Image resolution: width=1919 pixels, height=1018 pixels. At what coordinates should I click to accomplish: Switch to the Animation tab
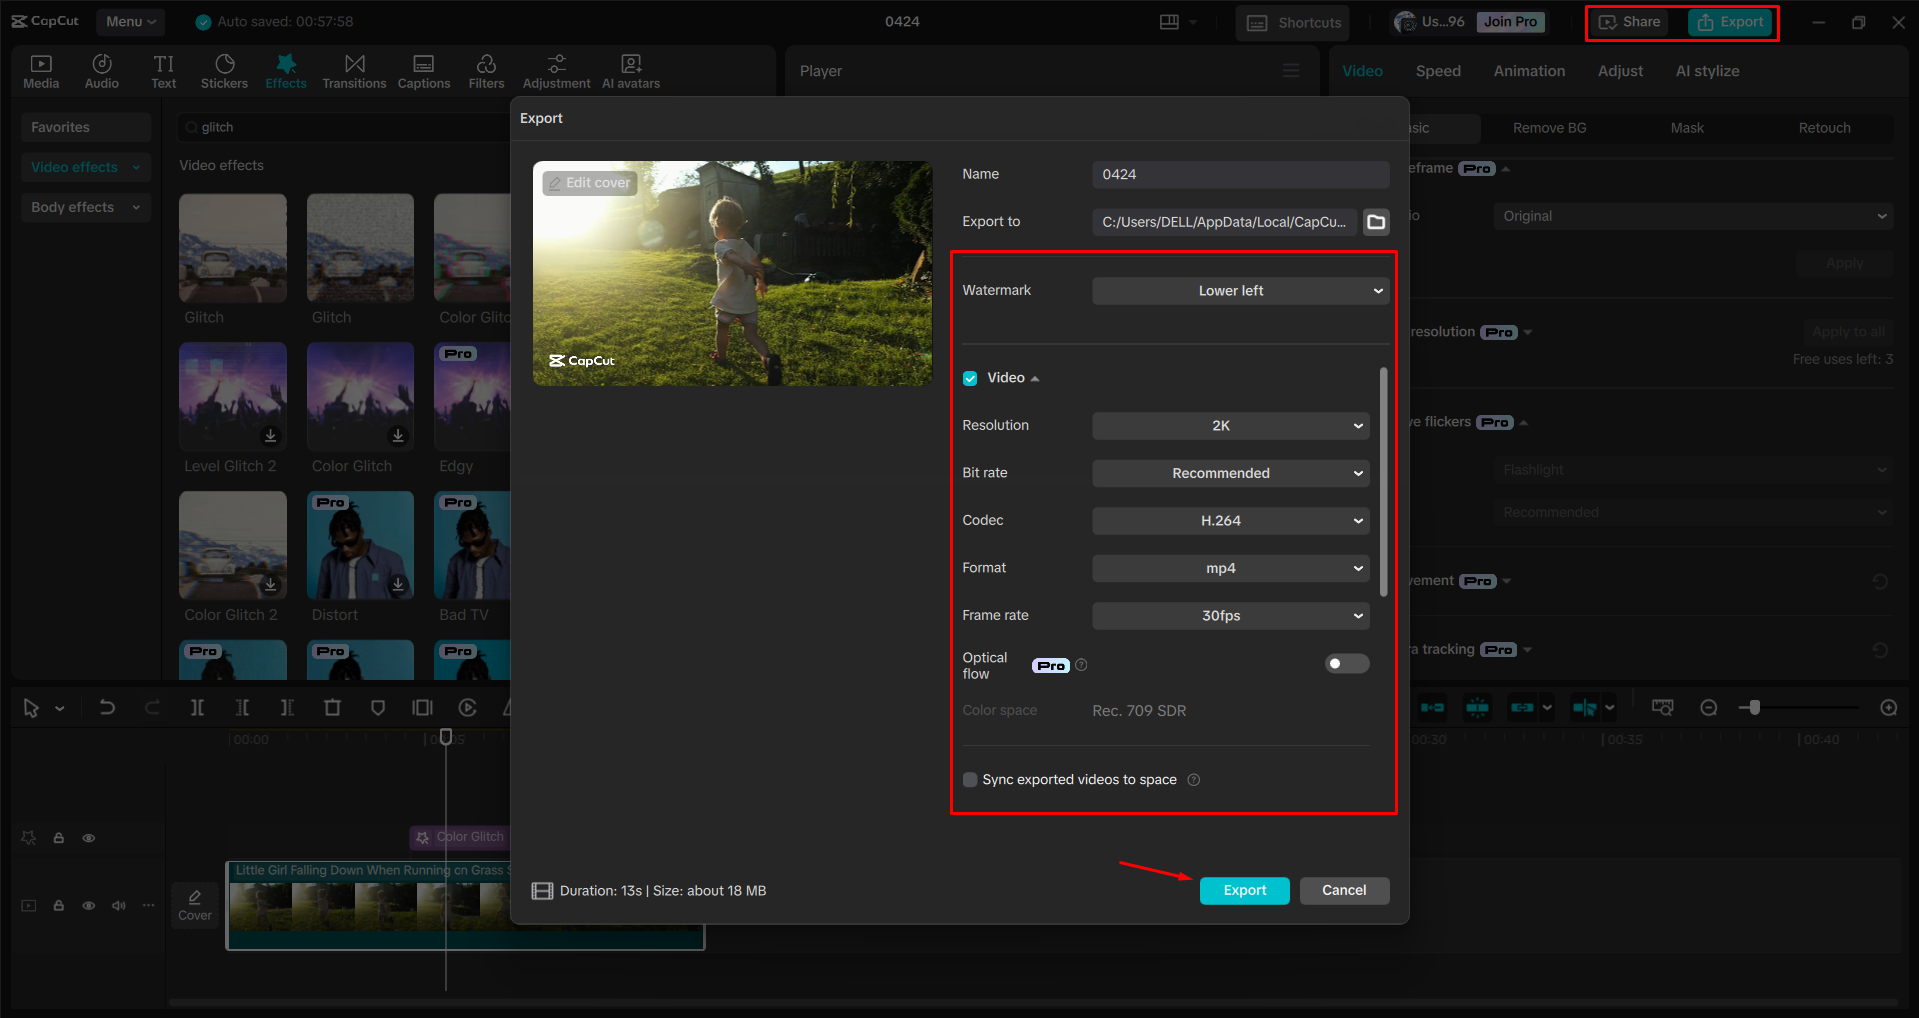[x=1529, y=71]
